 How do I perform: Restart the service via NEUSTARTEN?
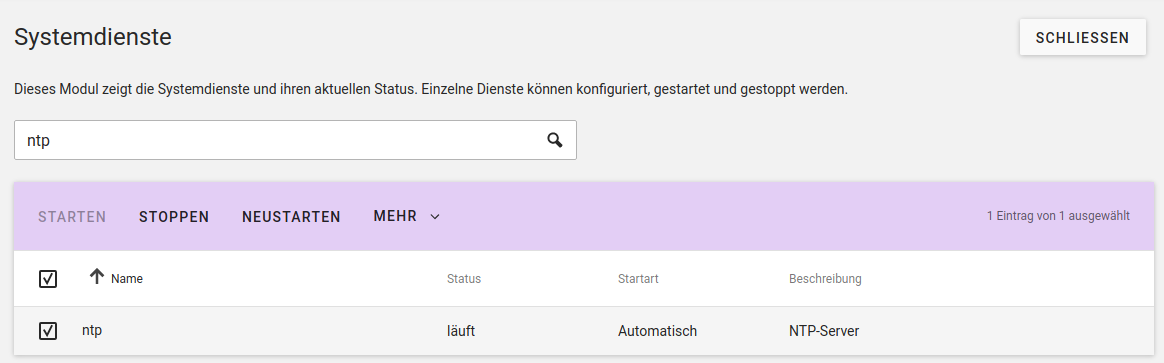point(291,217)
